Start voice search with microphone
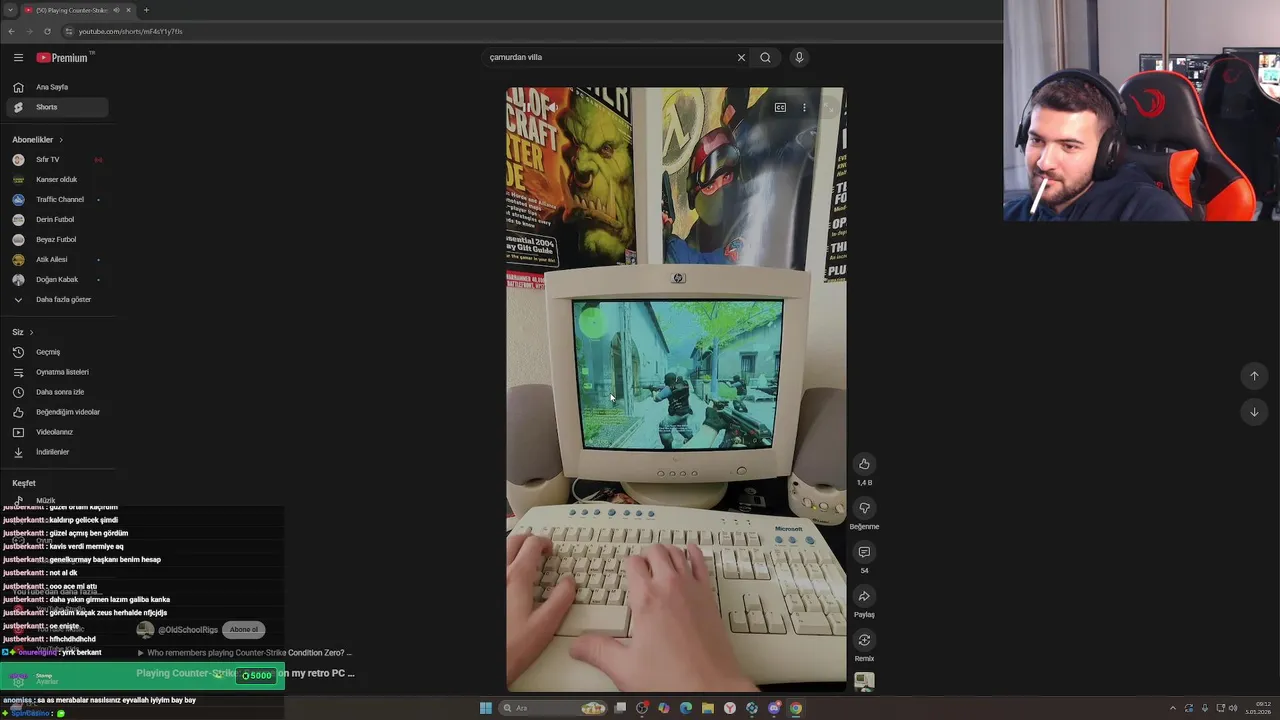The height and width of the screenshot is (720, 1280). [x=799, y=57]
